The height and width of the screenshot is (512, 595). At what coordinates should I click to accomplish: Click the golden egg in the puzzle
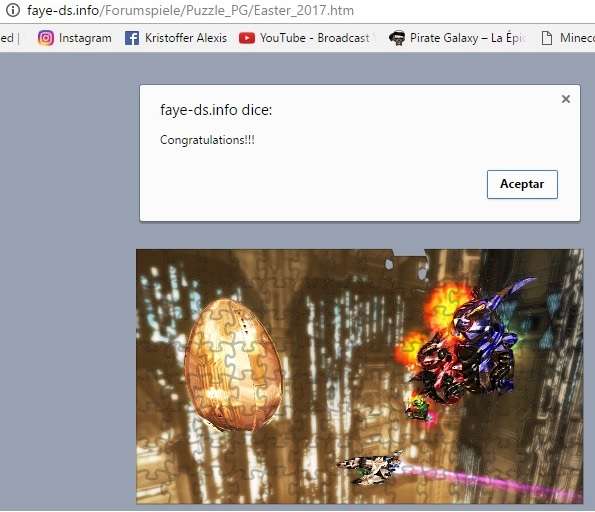[233, 365]
